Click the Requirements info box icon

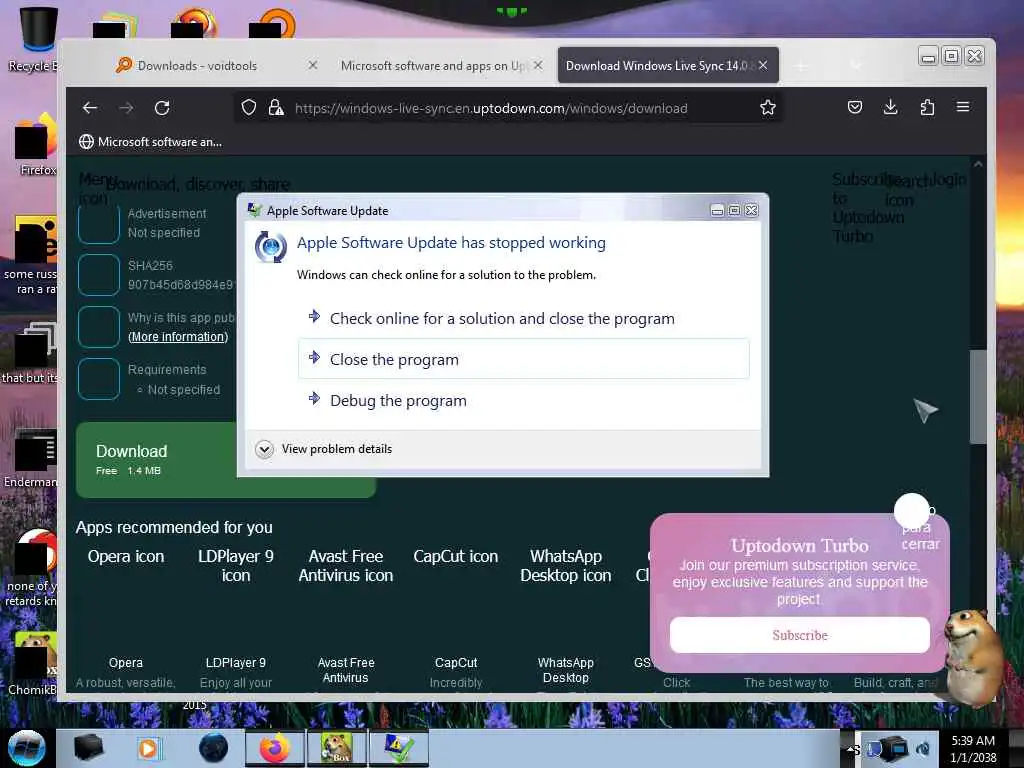(99, 379)
